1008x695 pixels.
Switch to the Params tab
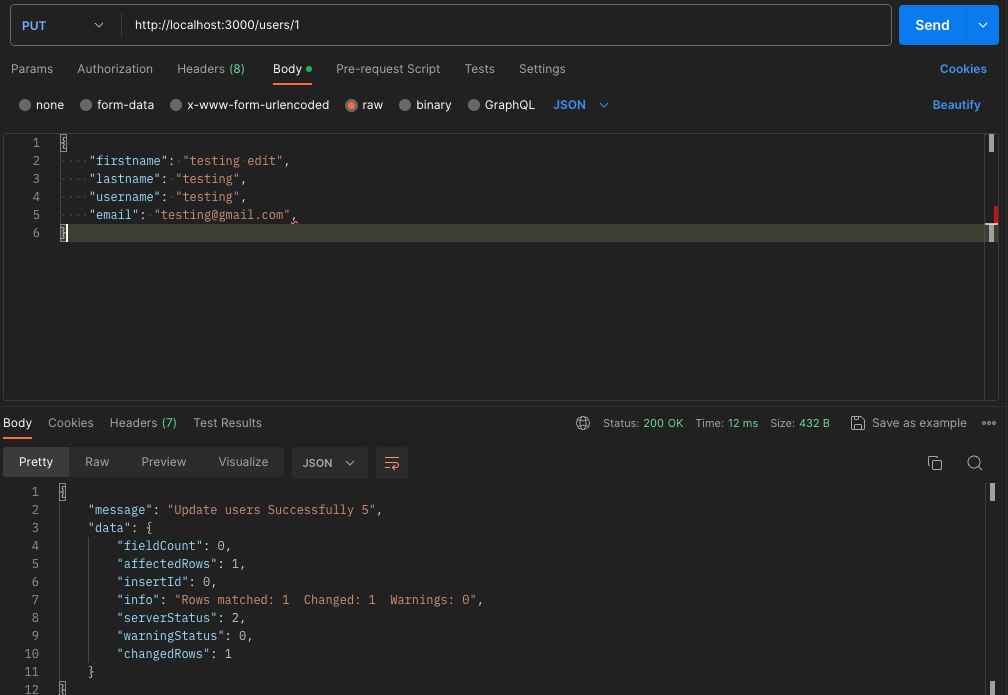pos(32,69)
